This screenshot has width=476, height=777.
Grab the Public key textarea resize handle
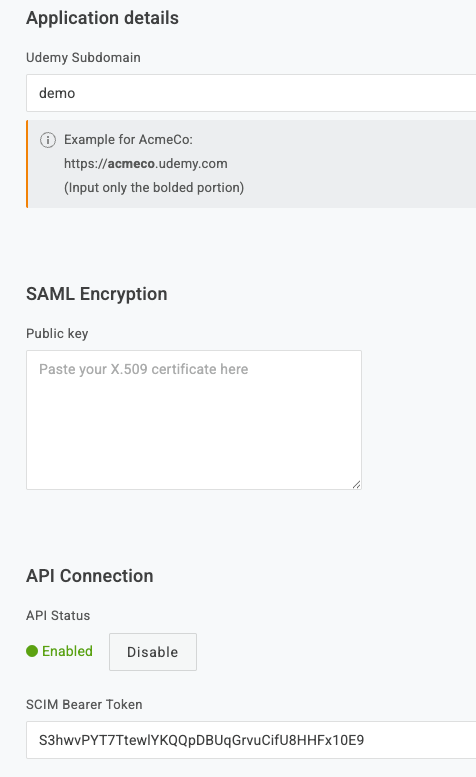pos(356,484)
